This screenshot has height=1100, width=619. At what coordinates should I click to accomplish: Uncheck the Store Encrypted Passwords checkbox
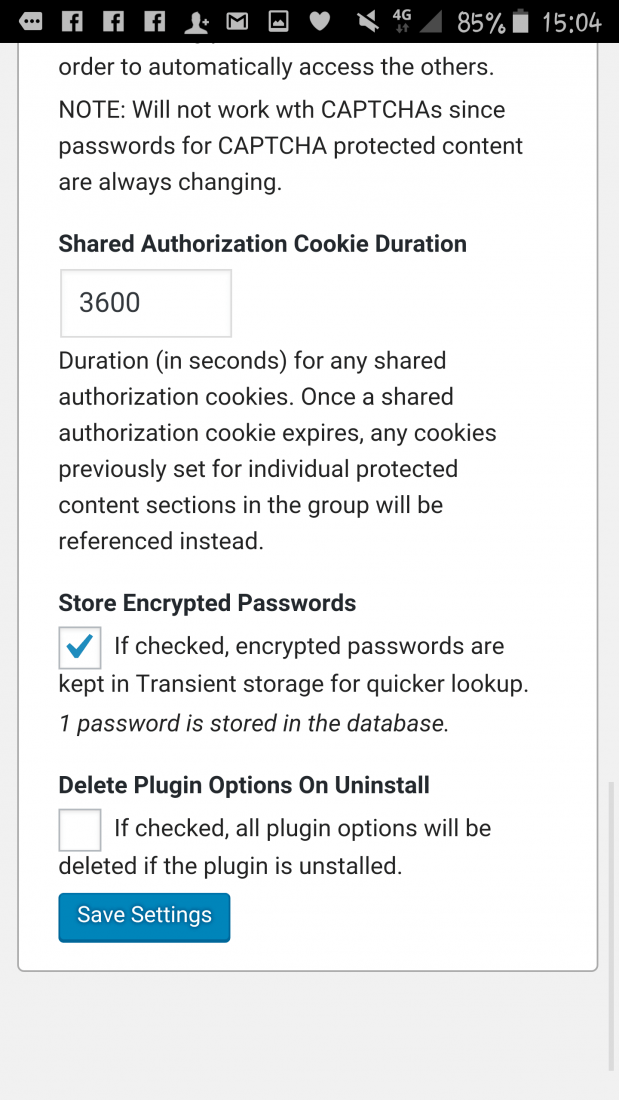80,648
